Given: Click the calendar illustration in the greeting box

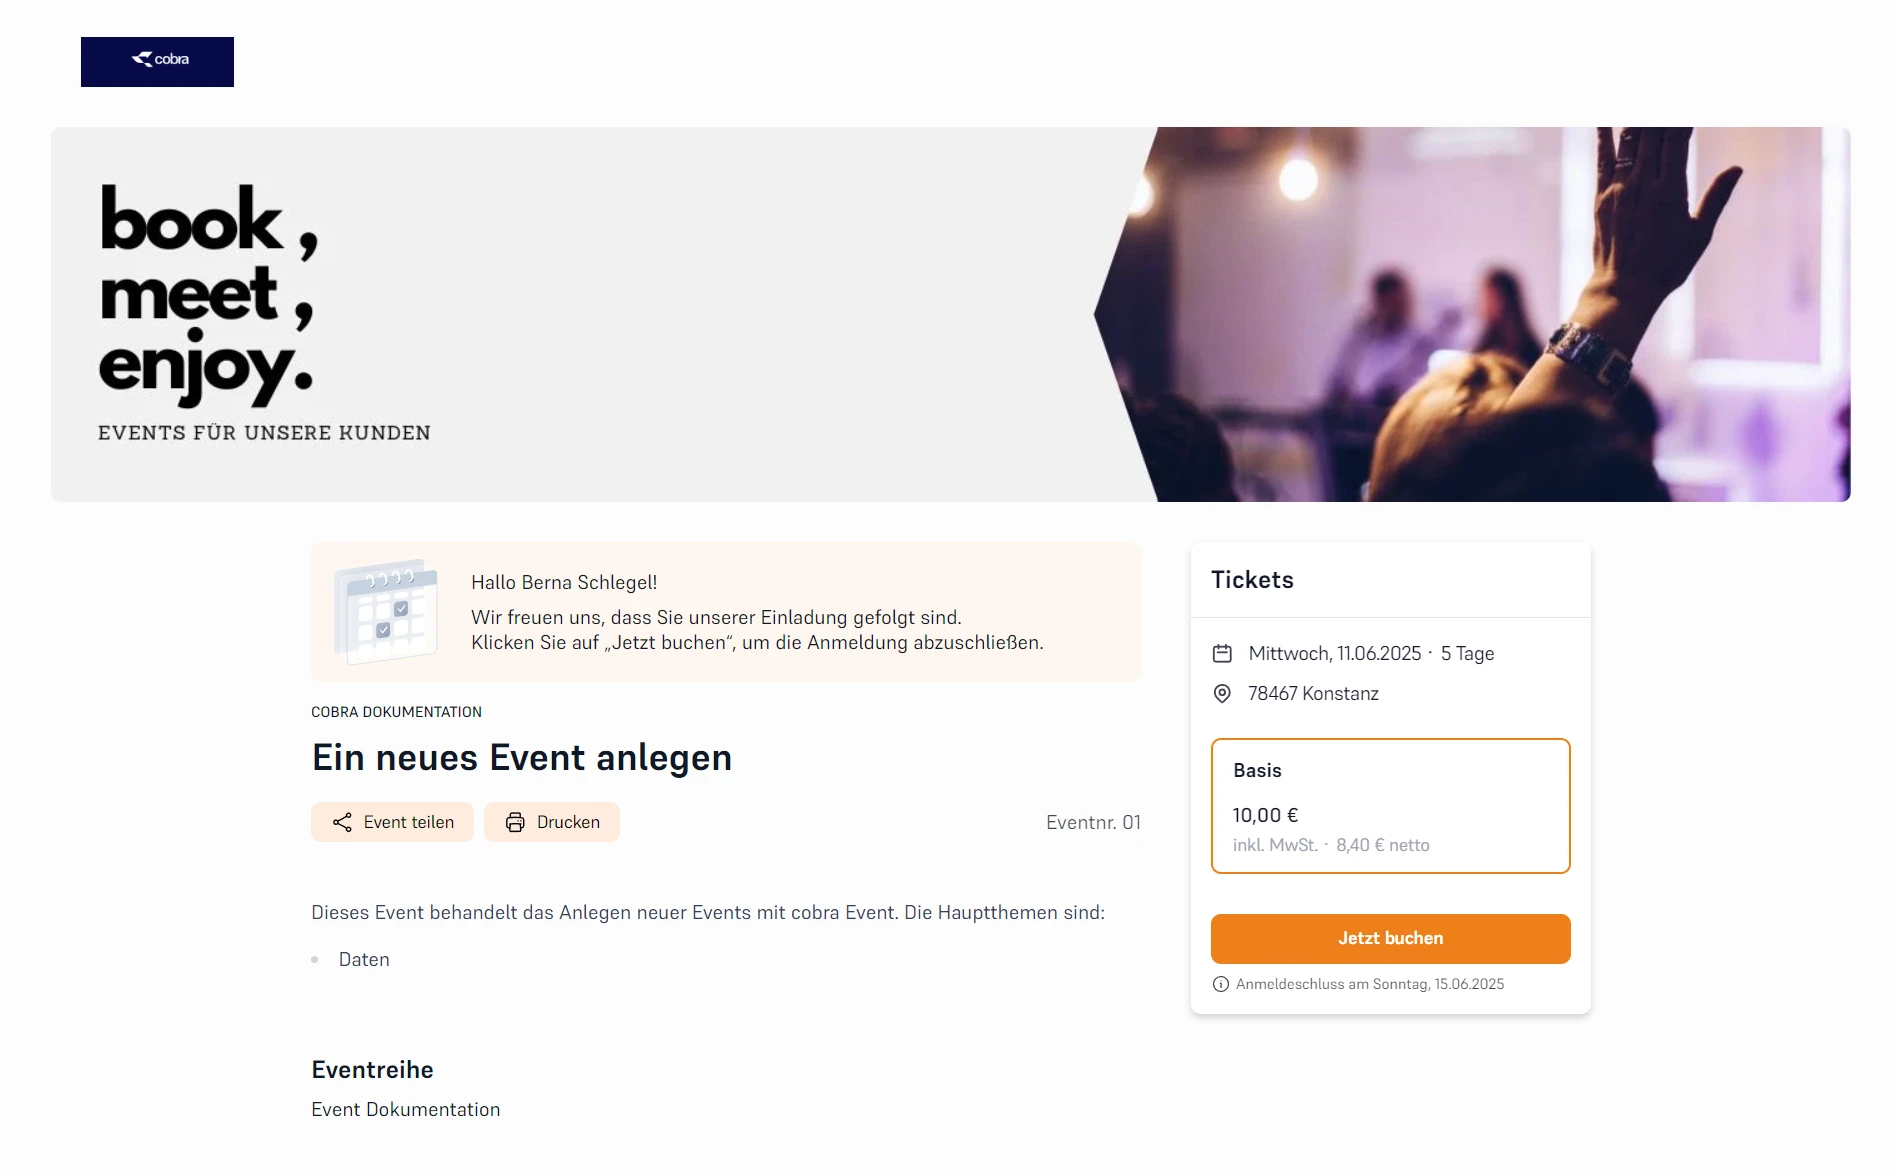Looking at the screenshot, I should pyautogui.click(x=387, y=612).
